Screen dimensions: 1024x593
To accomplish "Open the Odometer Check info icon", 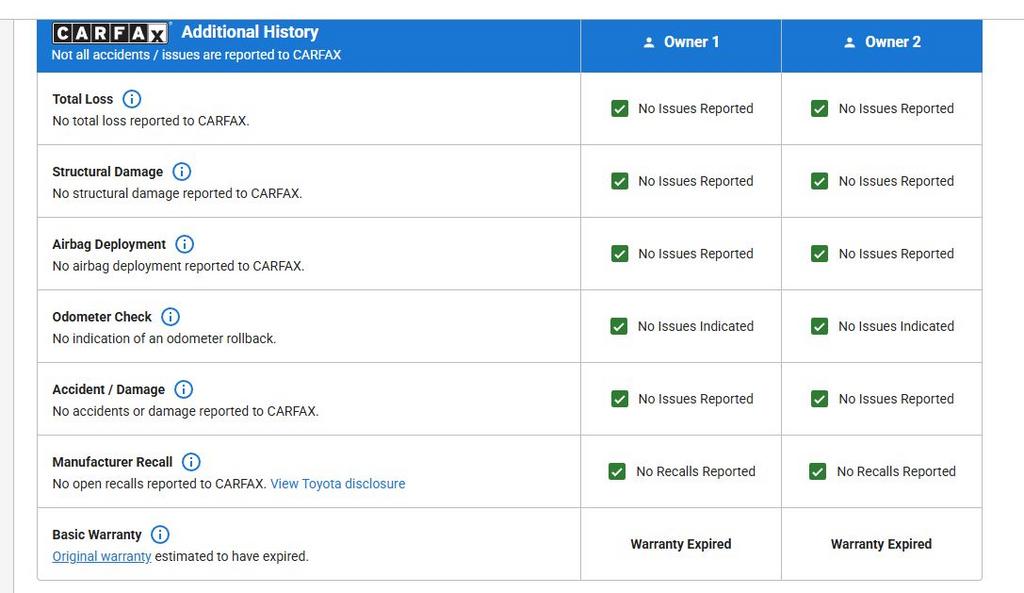I will (x=170, y=317).
